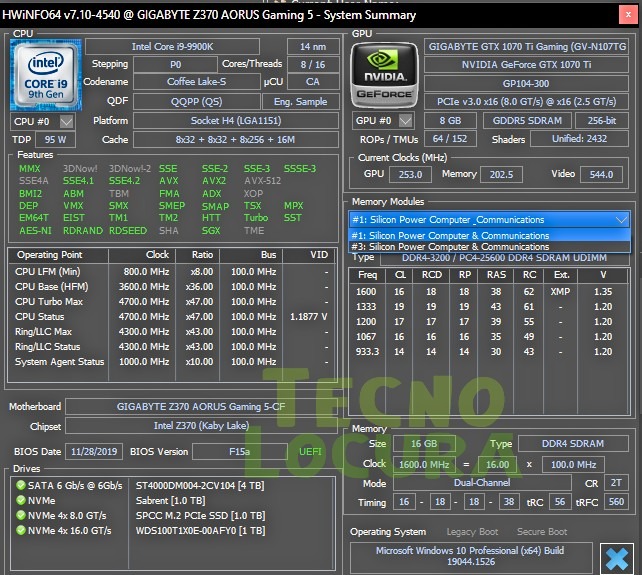Screen dimensions: 642x575
Task: Click the memory Size 16 GB field
Action: pyautogui.click(x=424, y=444)
